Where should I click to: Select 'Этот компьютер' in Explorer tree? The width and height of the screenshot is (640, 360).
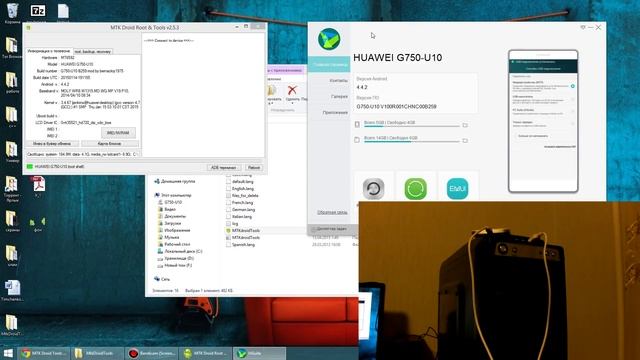173,195
